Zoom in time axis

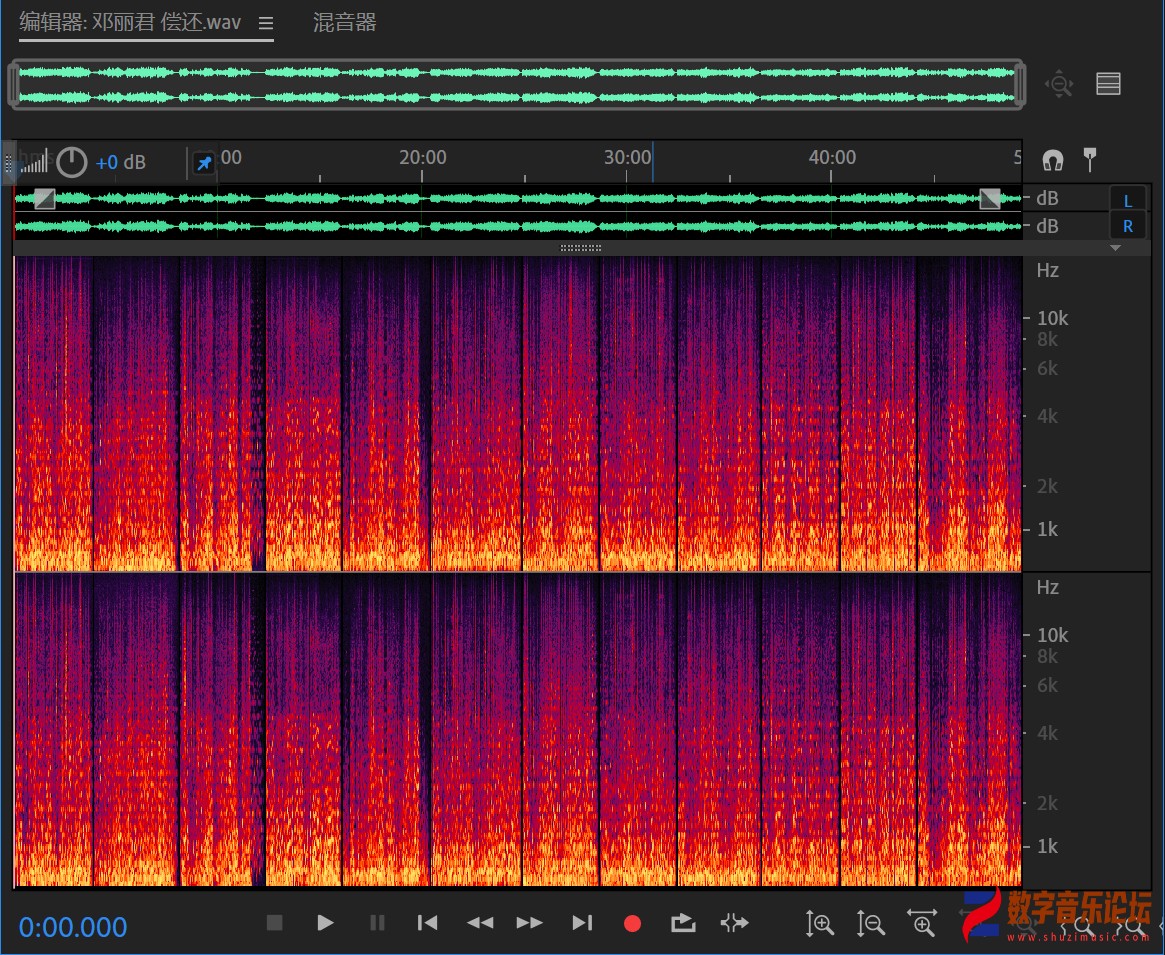click(x=921, y=924)
